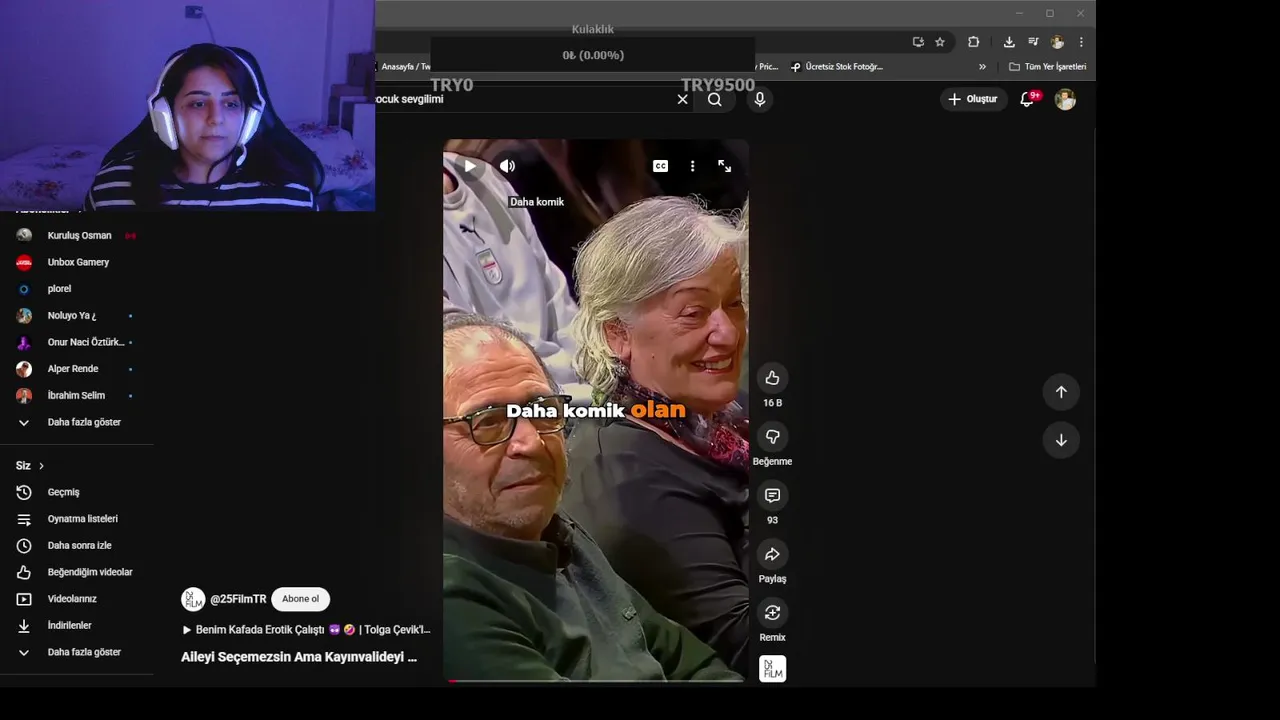
Task: Click the YouTube search magnifier button
Action: pyautogui.click(x=714, y=99)
